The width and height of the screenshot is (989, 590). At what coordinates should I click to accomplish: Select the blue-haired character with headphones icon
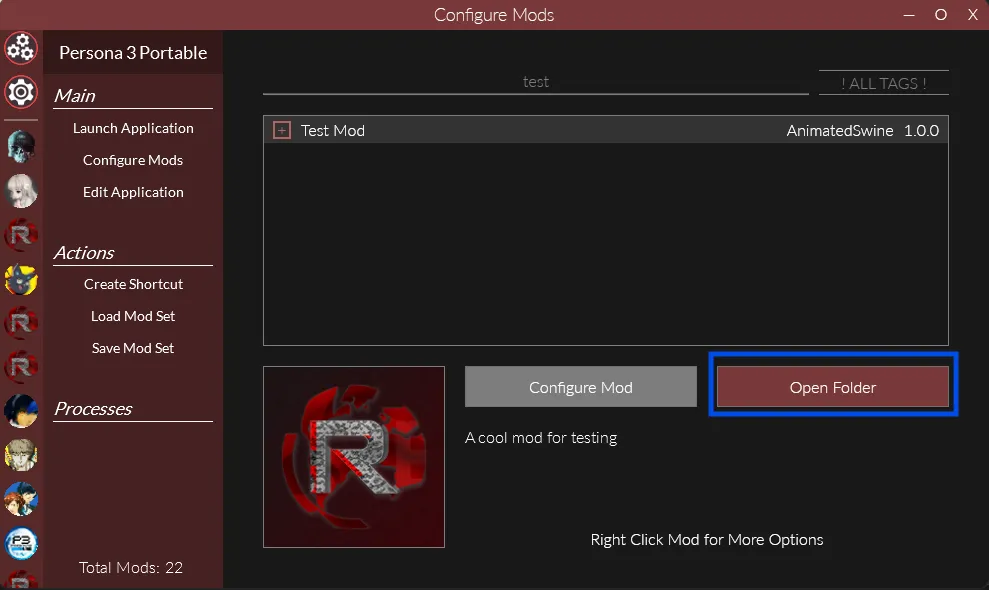click(x=21, y=411)
